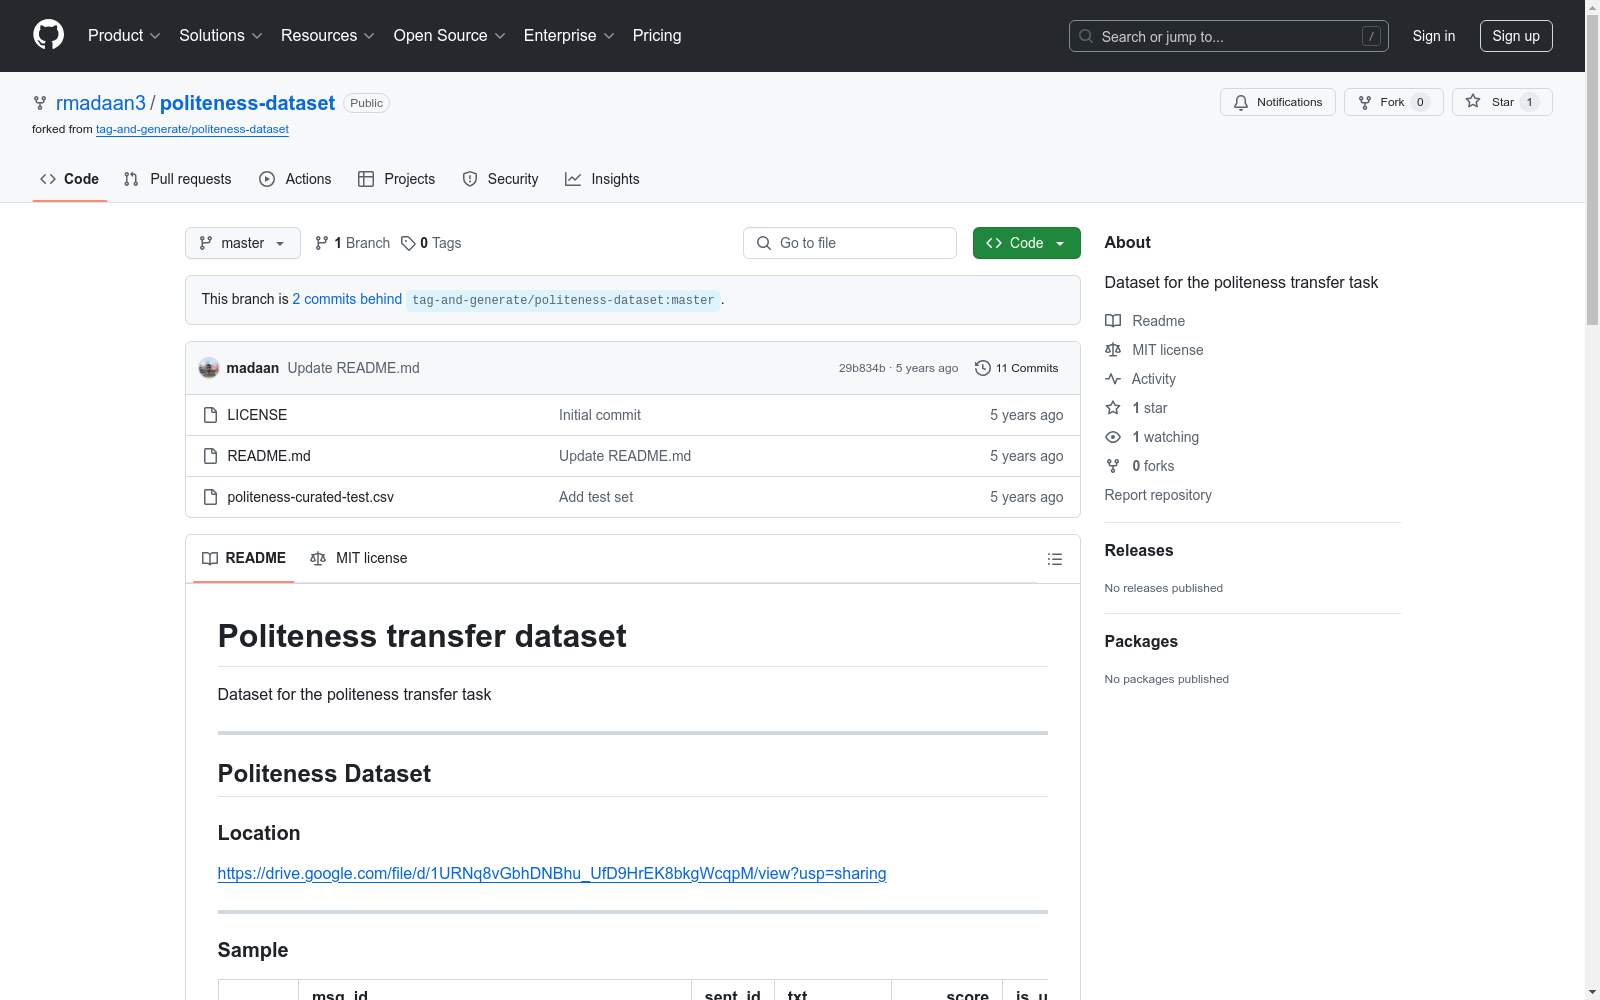The image size is (1600, 1000).
Task: Click the watching eye icon
Action: pos(1113,437)
